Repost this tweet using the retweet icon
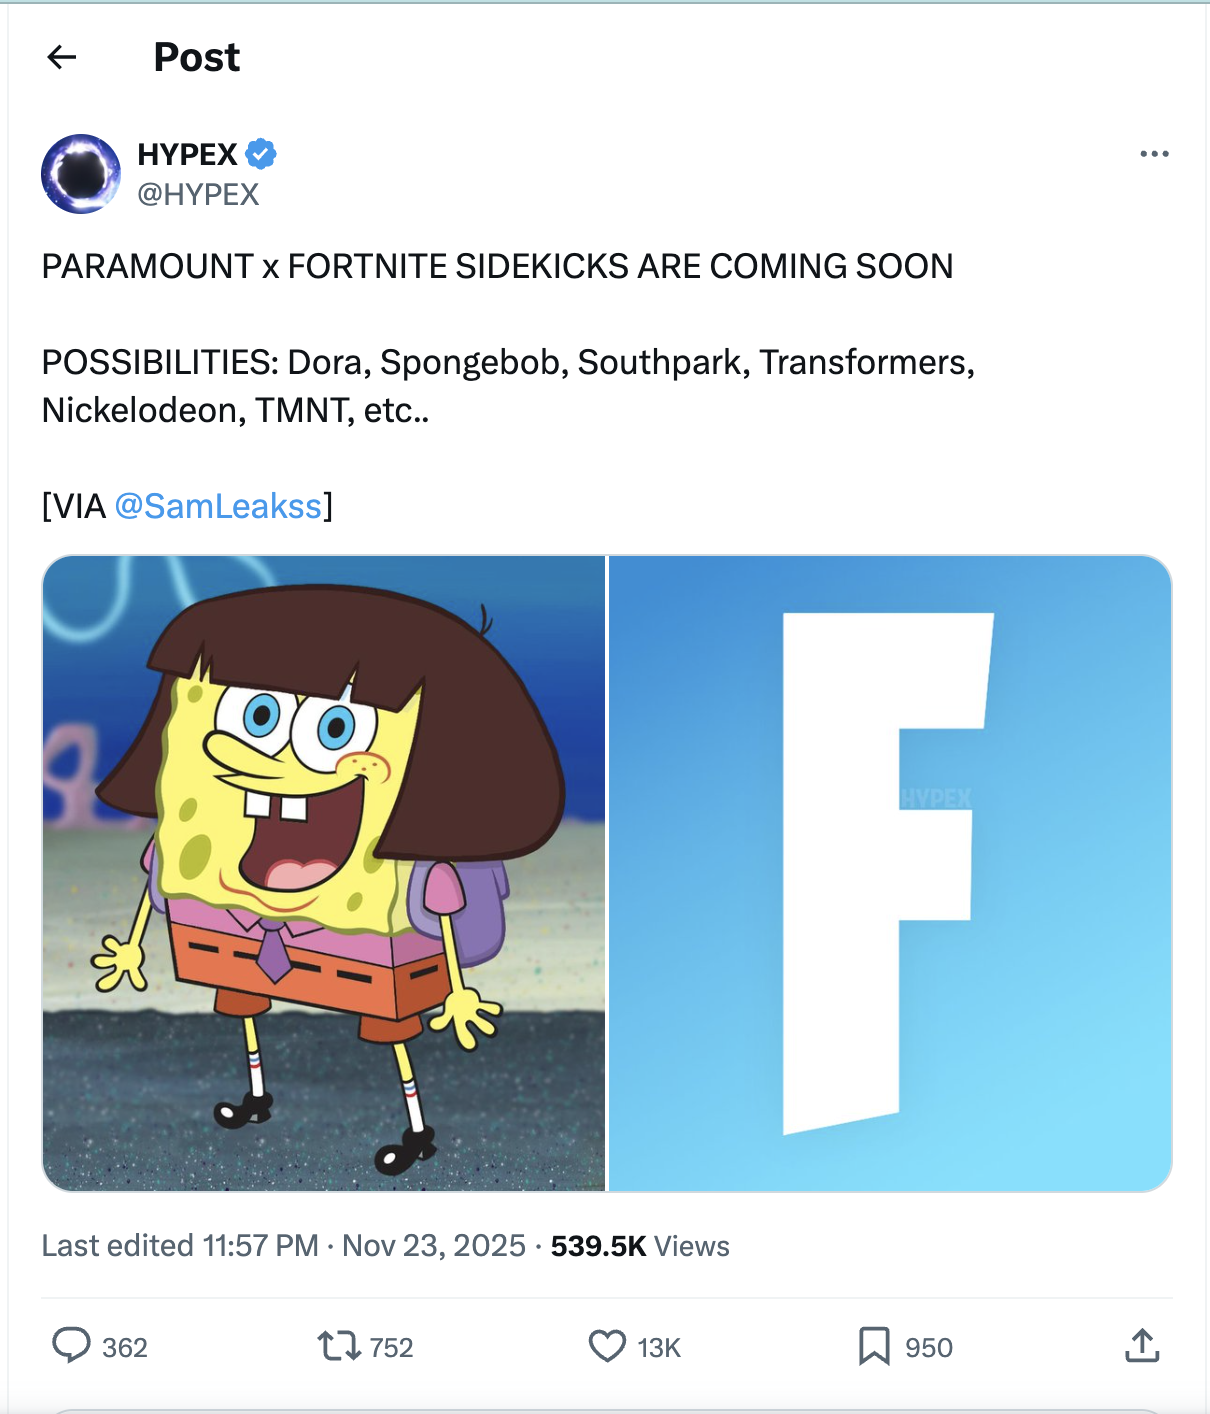Image resolution: width=1210 pixels, height=1414 pixels. point(340,1347)
